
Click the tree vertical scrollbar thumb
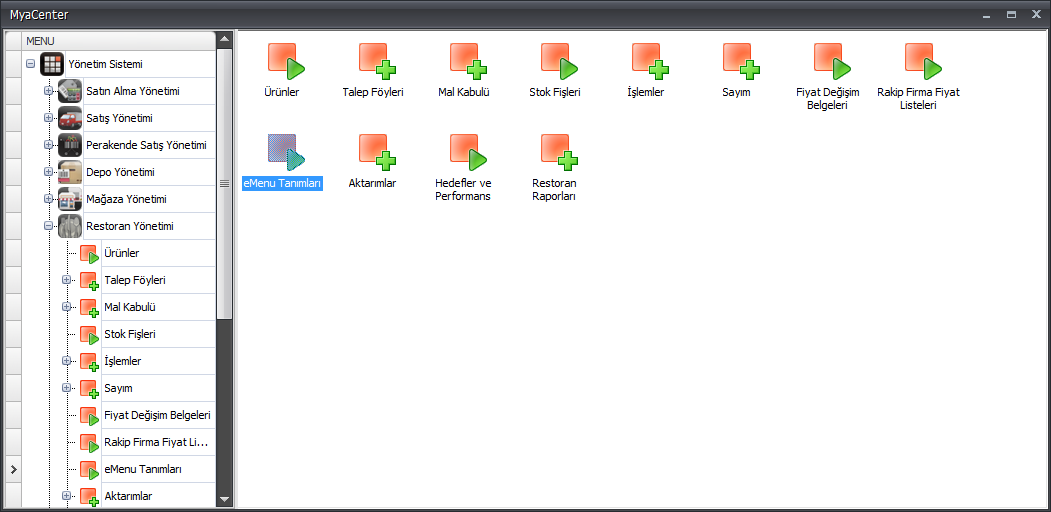pos(224,183)
